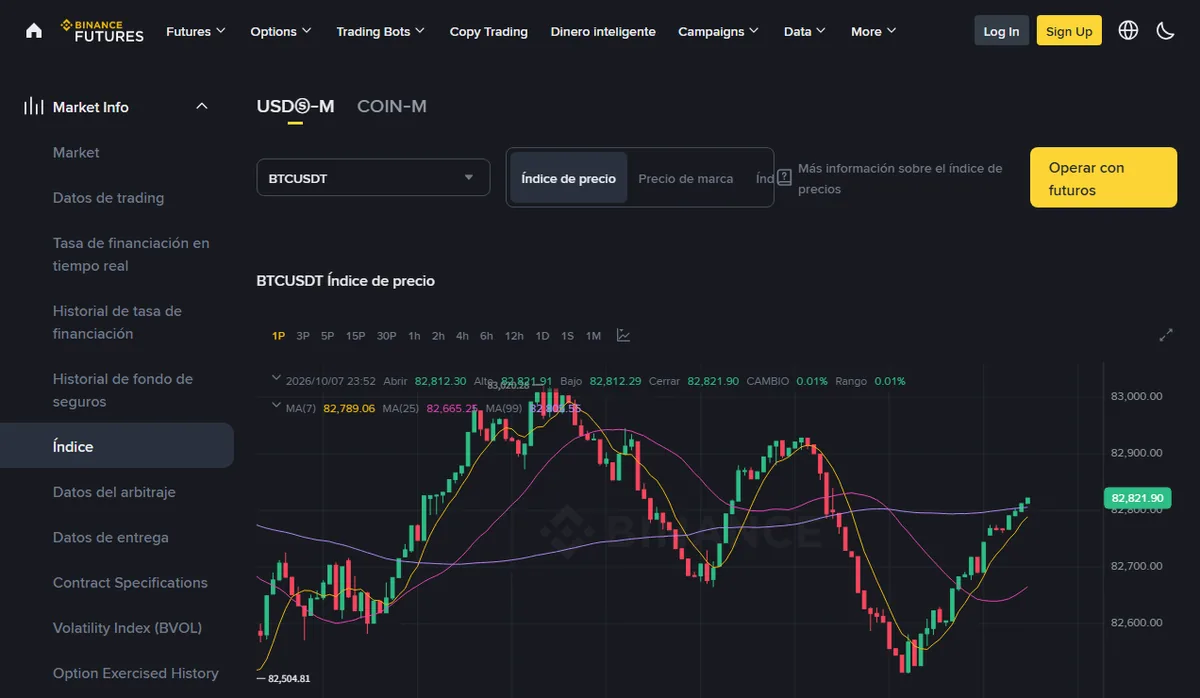Expand chart to fullscreen
Screen dimensions: 1200x698
1166,335
